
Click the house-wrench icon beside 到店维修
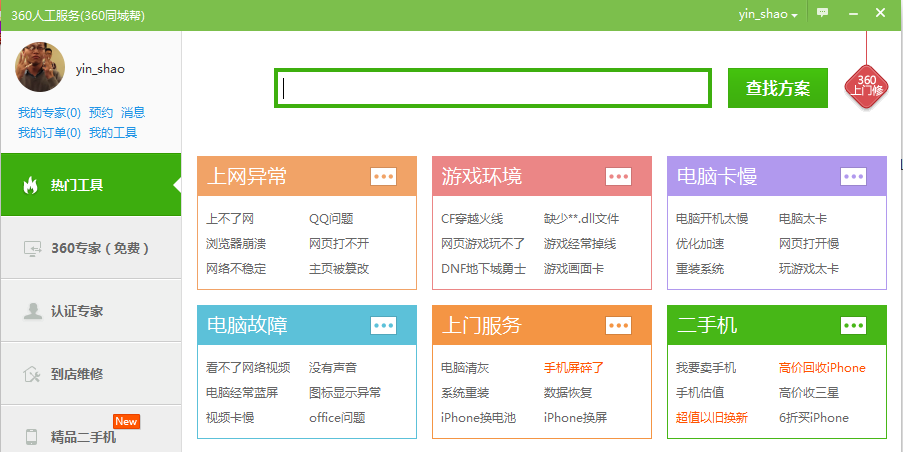click(x=32, y=374)
